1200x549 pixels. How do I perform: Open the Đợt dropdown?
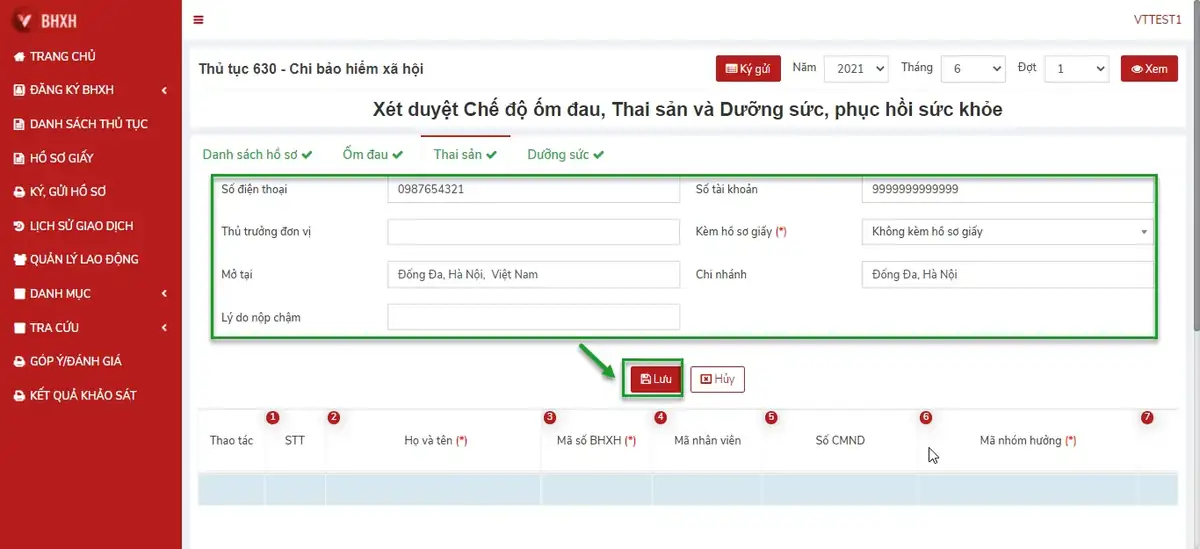1077,69
